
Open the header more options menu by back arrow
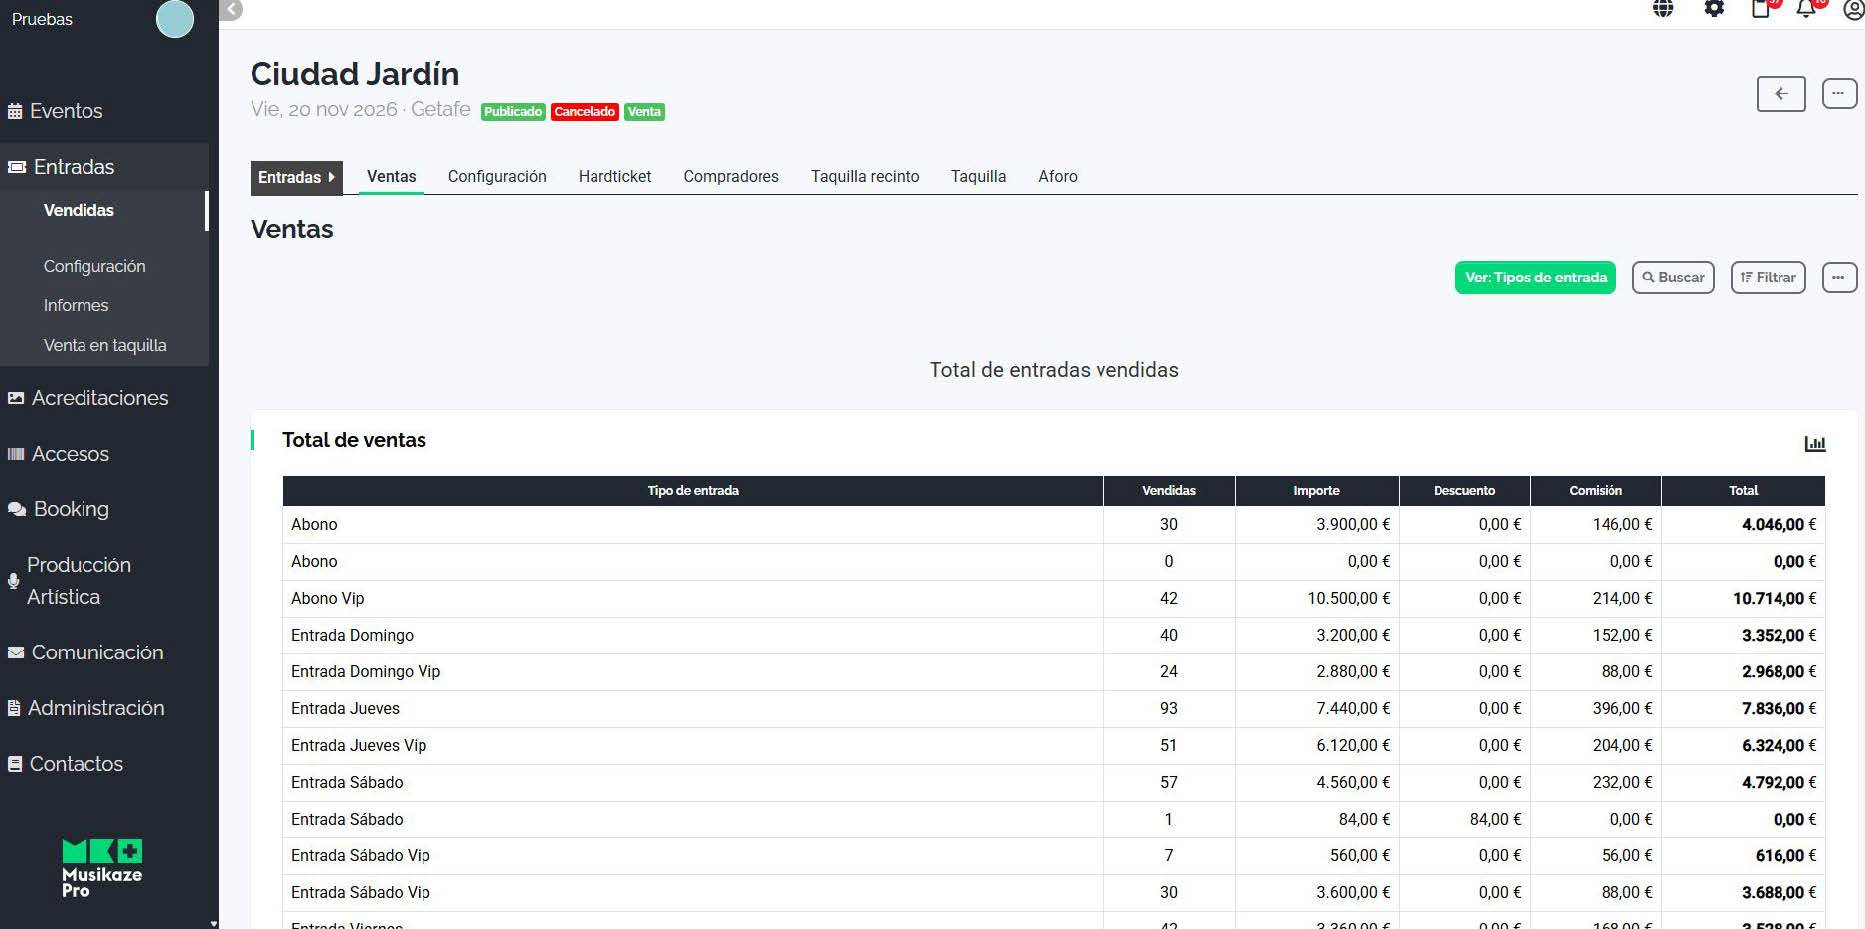pyautogui.click(x=1839, y=94)
